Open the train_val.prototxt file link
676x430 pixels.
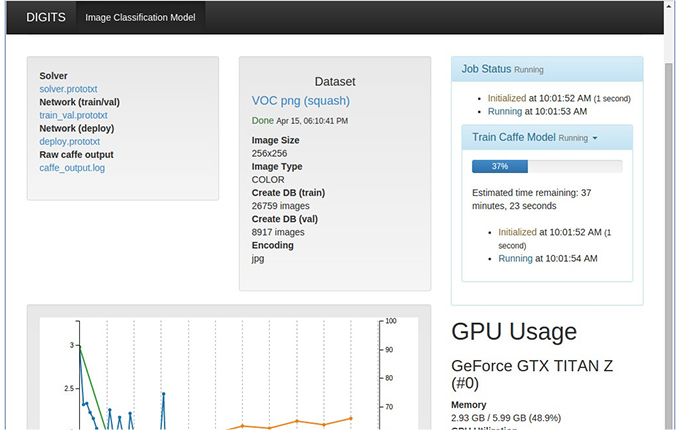(73, 115)
